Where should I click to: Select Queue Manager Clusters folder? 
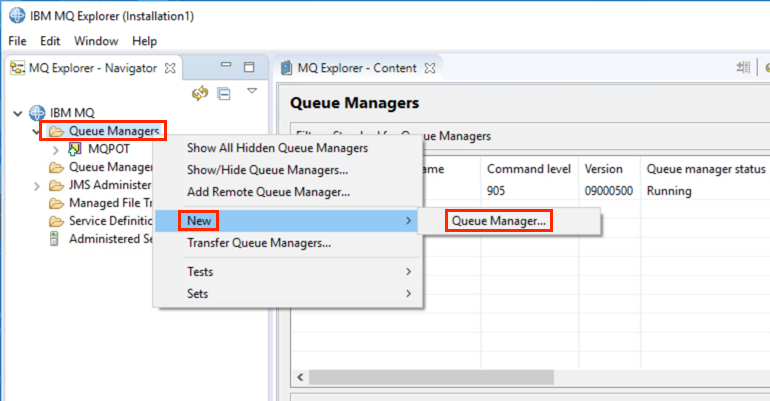pyautogui.click(x=110, y=167)
